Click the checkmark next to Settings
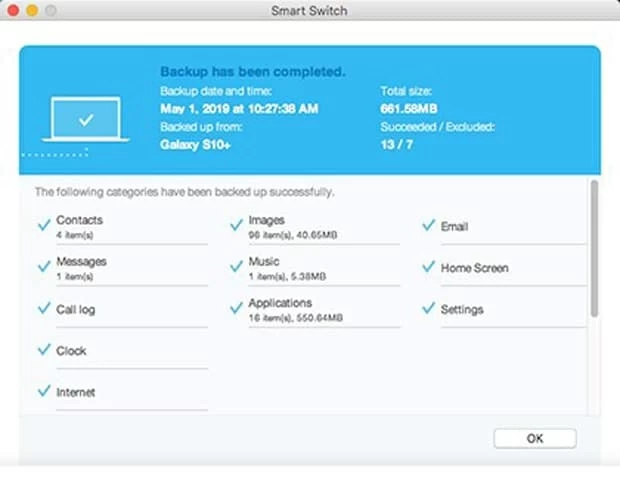The width and height of the screenshot is (620, 480). [x=429, y=309]
